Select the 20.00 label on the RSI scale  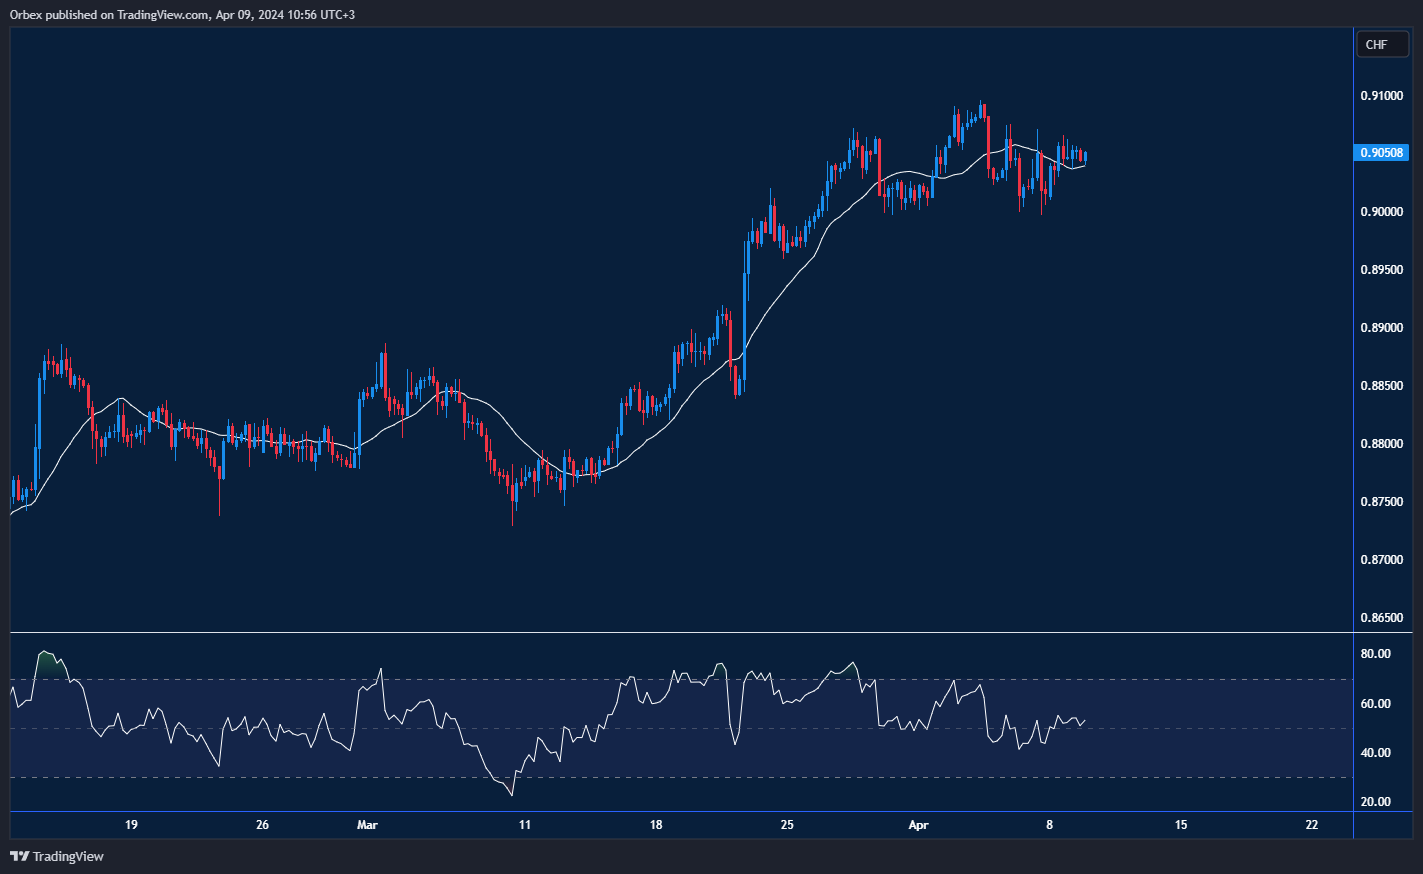tap(1376, 802)
